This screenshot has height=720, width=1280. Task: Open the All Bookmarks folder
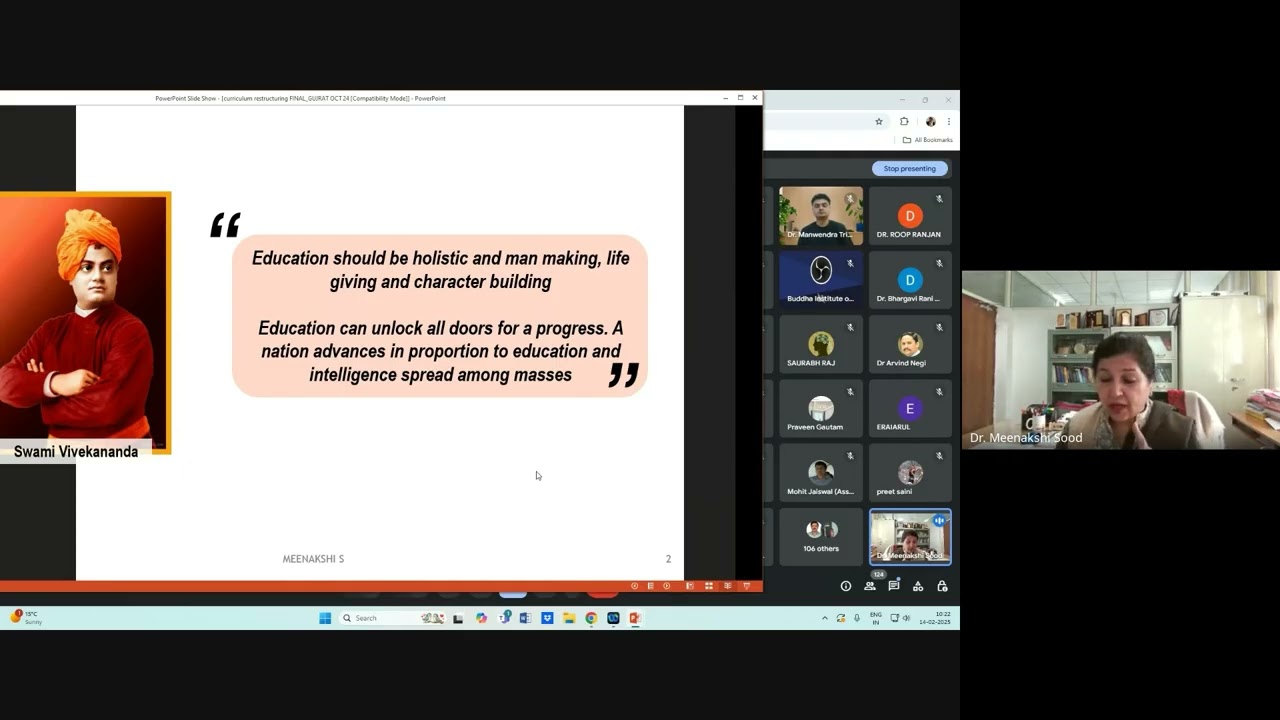tap(928, 140)
